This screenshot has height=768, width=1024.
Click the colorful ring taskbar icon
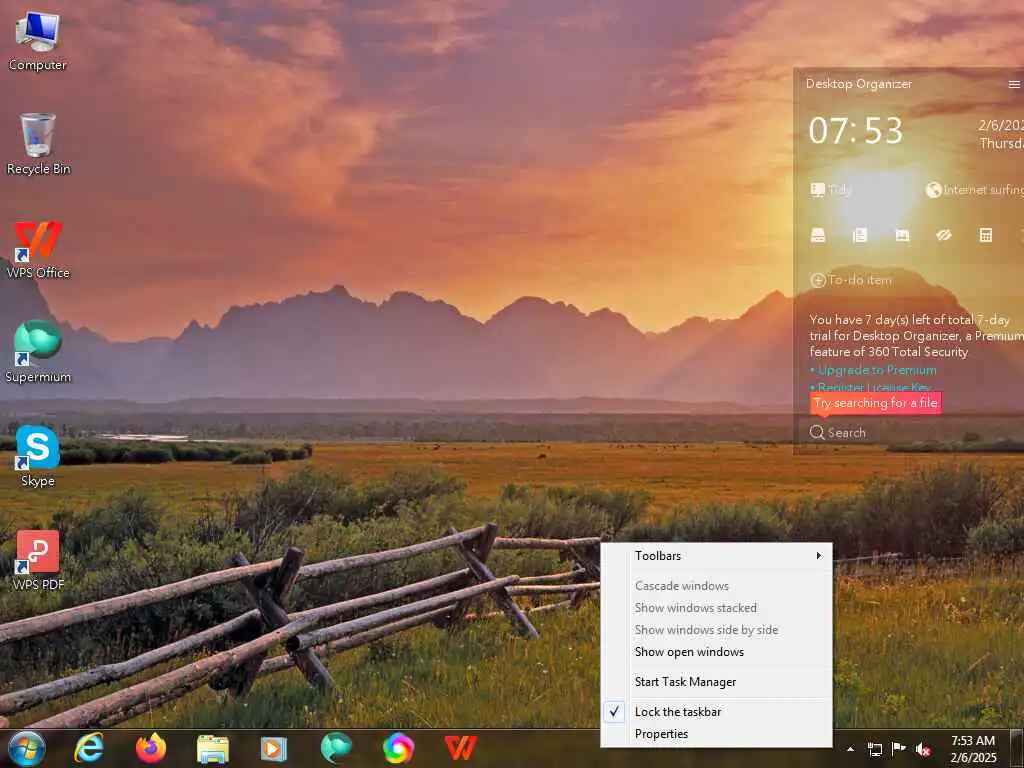tap(398, 748)
